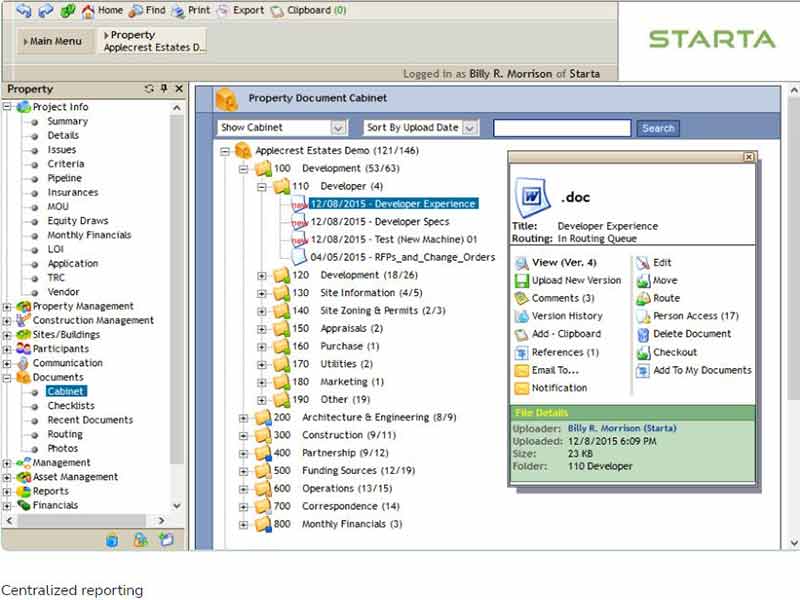Open the Sort By Upload Date dropdown
The image size is (800, 600).
click(x=470, y=128)
